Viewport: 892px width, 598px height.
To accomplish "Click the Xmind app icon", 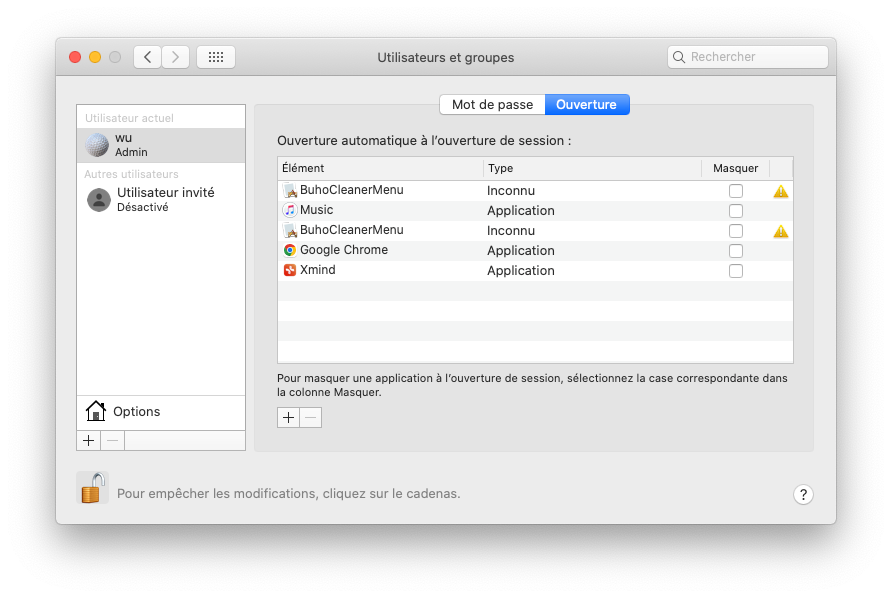I will point(290,270).
